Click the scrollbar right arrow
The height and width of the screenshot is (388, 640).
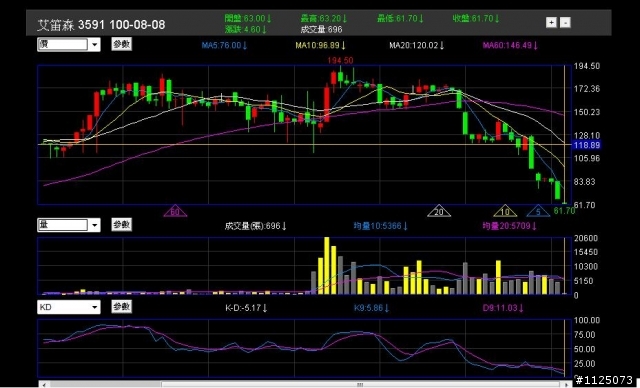pyautogui.click(x=566, y=384)
